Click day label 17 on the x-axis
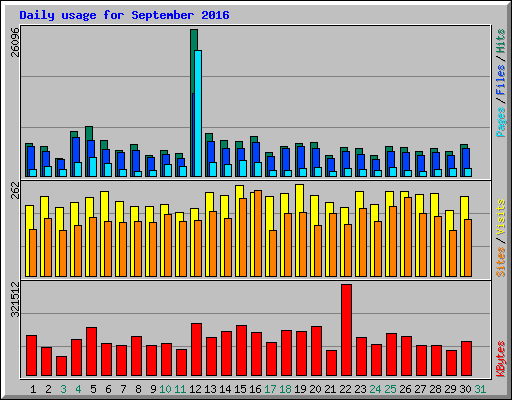This screenshot has height=400, width=512. 270,389
